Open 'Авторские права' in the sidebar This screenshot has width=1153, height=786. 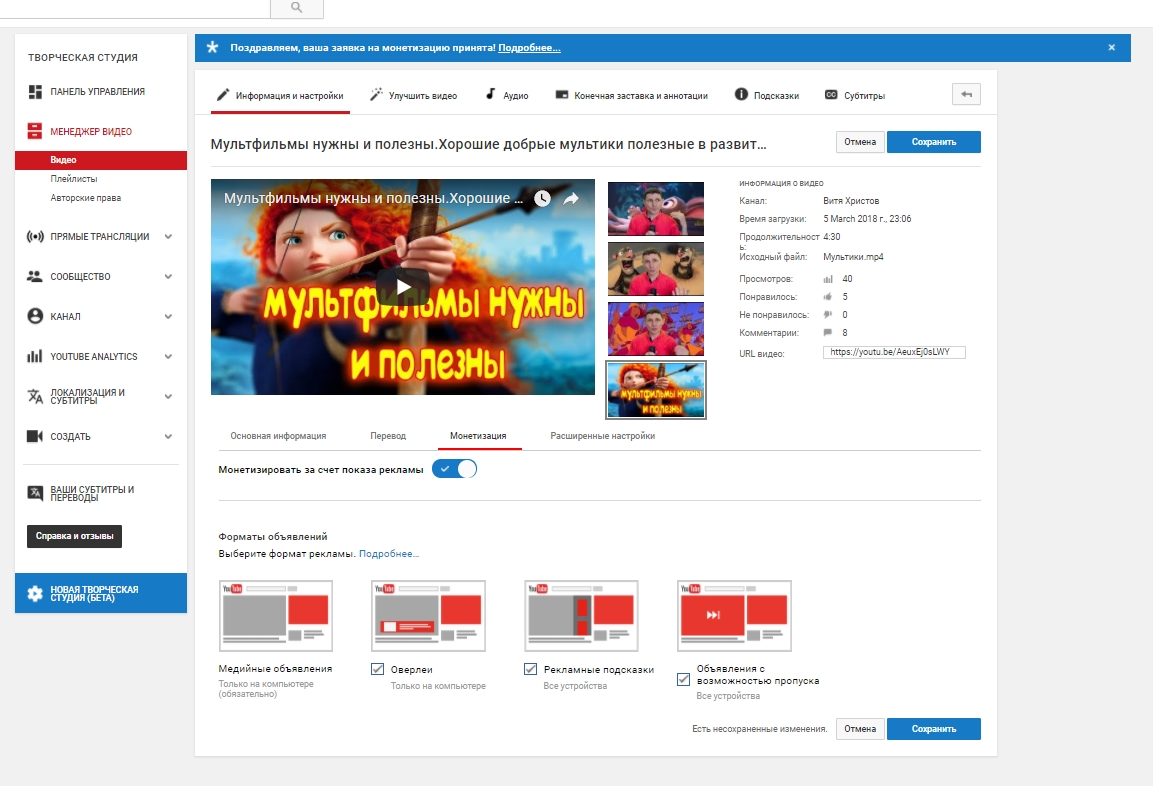85,198
